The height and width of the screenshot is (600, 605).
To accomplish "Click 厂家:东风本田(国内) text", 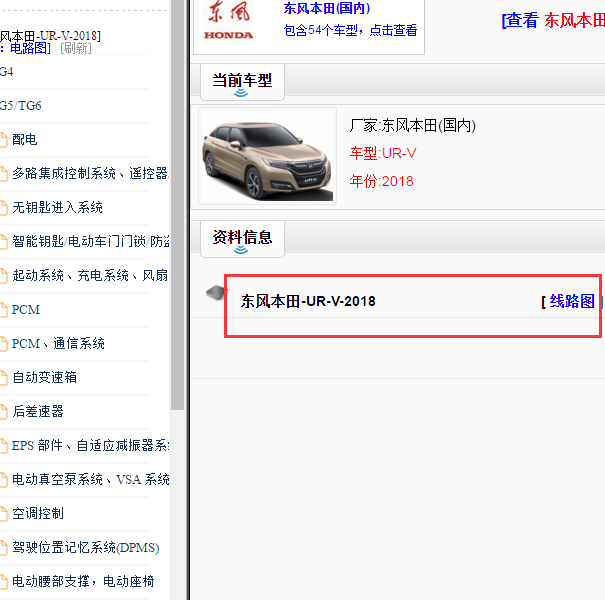I will pyautogui.click(x=412, y=125).
